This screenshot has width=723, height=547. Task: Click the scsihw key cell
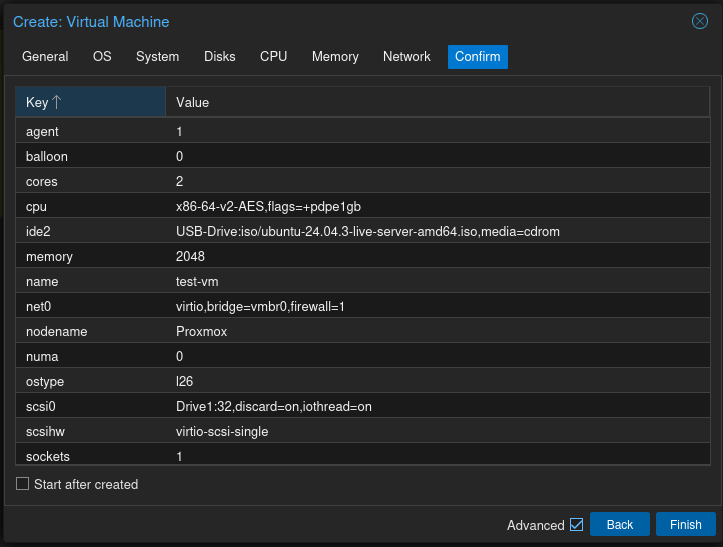tap(90, 431)
